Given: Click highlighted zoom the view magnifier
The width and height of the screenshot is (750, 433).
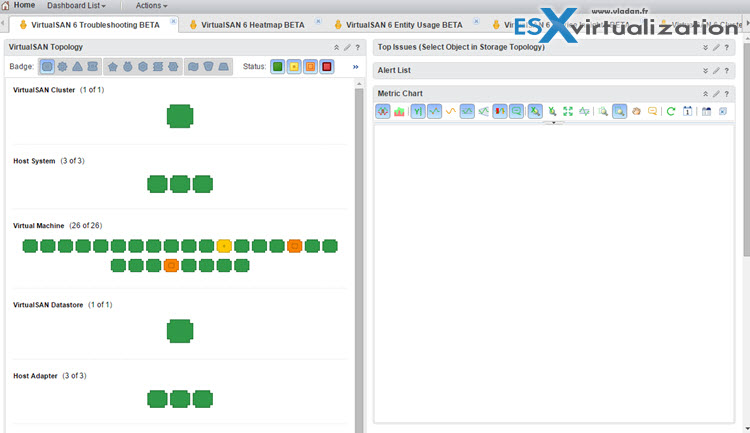Looking at the screenshot, I should (619, 111).
